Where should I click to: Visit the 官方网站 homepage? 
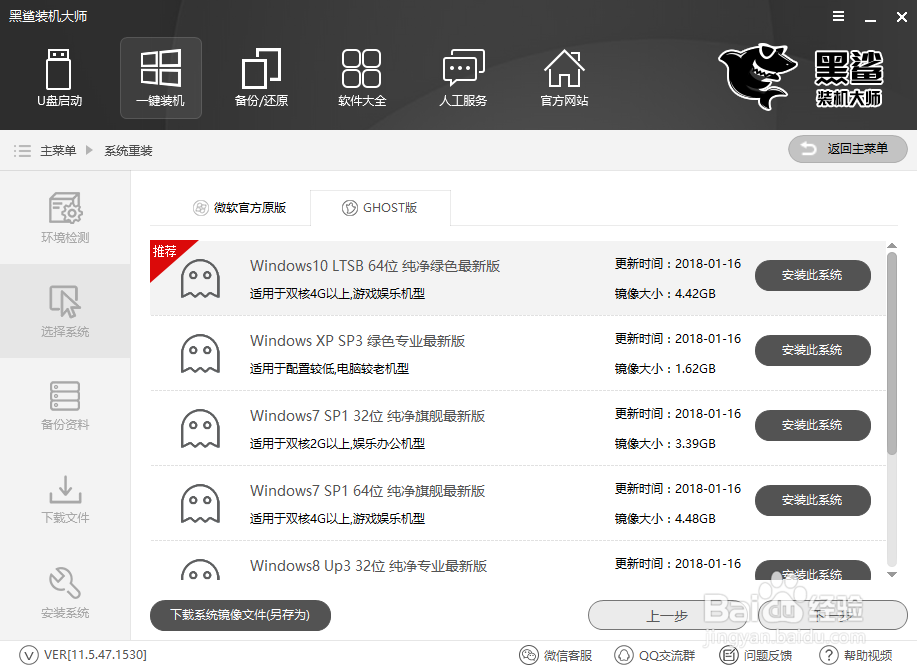[x=563, y=78]
